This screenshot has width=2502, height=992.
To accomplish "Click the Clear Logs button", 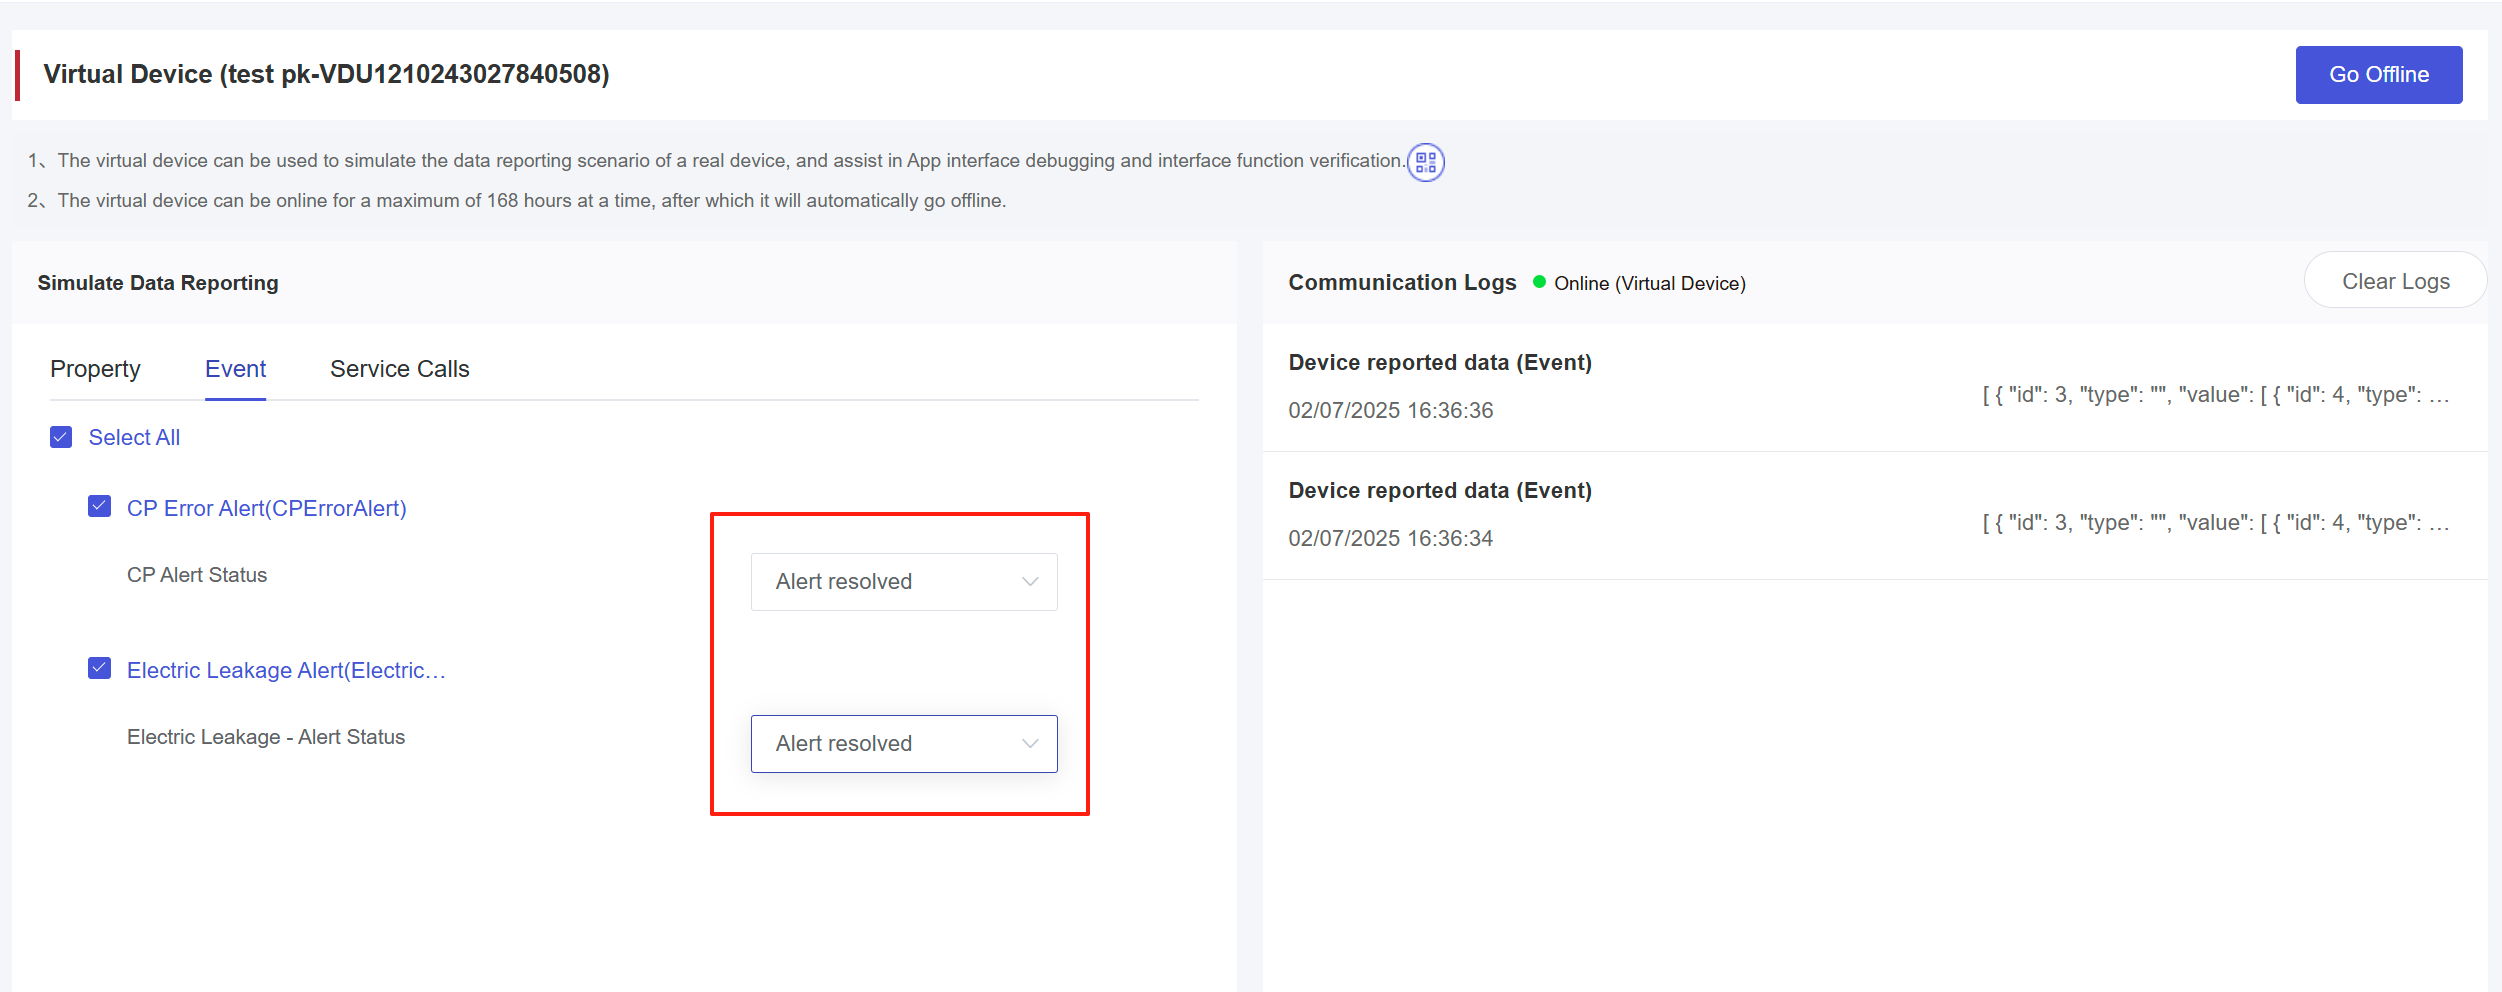I will (2395, 282).
